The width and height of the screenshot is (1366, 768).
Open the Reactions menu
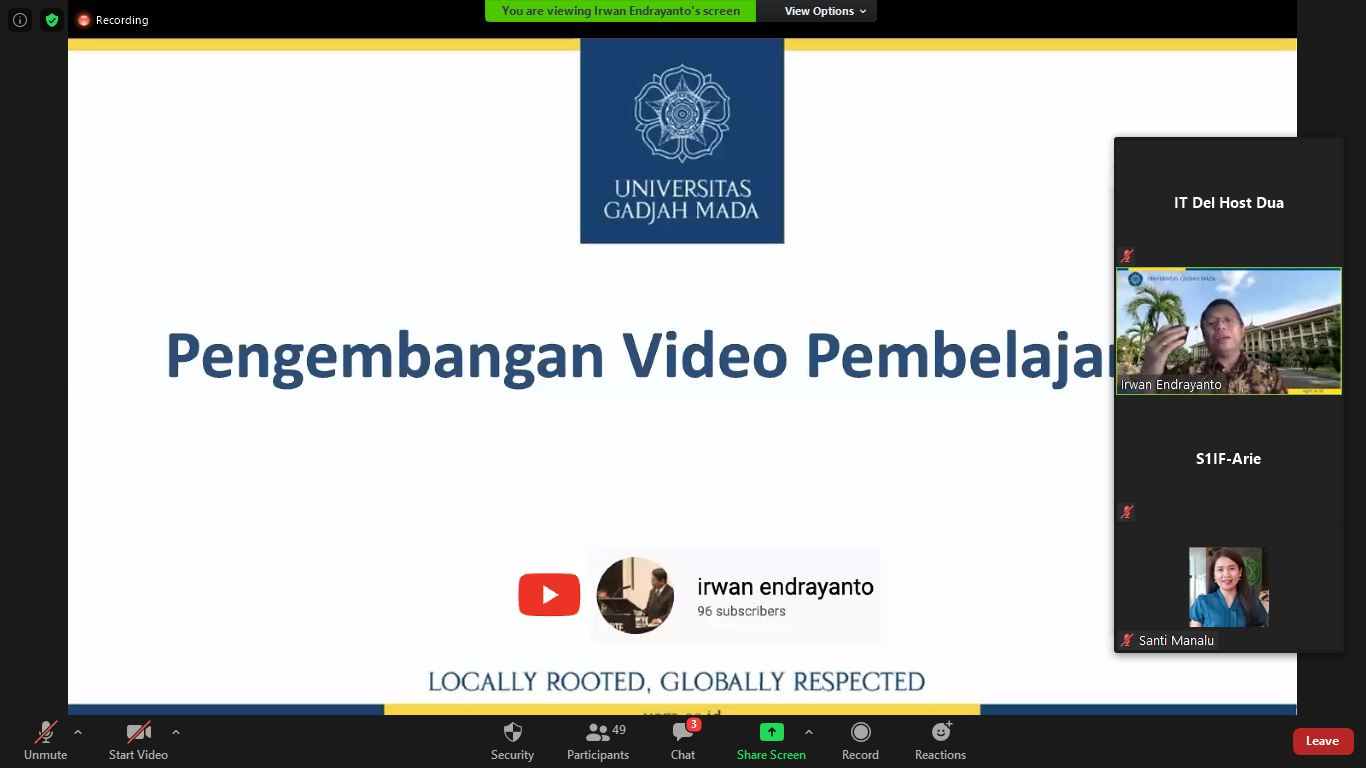(940, 741)
